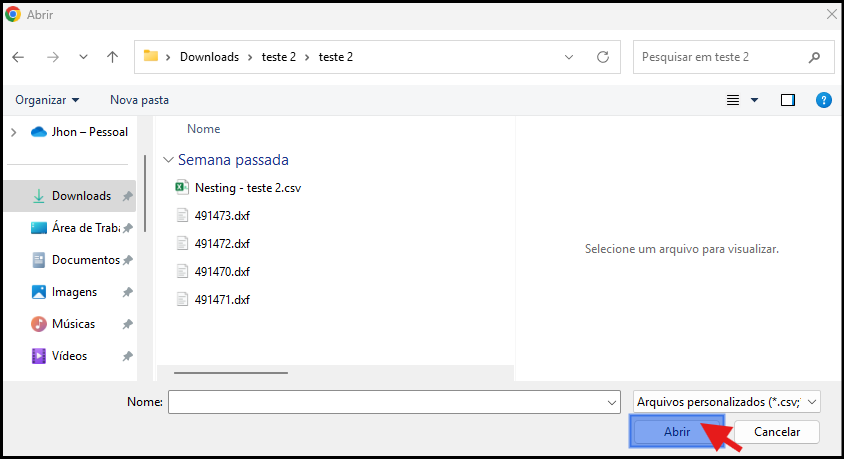Select 'Jhon – Pessoal' OneDrive entry
This screenshot has height=459, width=844.
click(x=80, y=132)
